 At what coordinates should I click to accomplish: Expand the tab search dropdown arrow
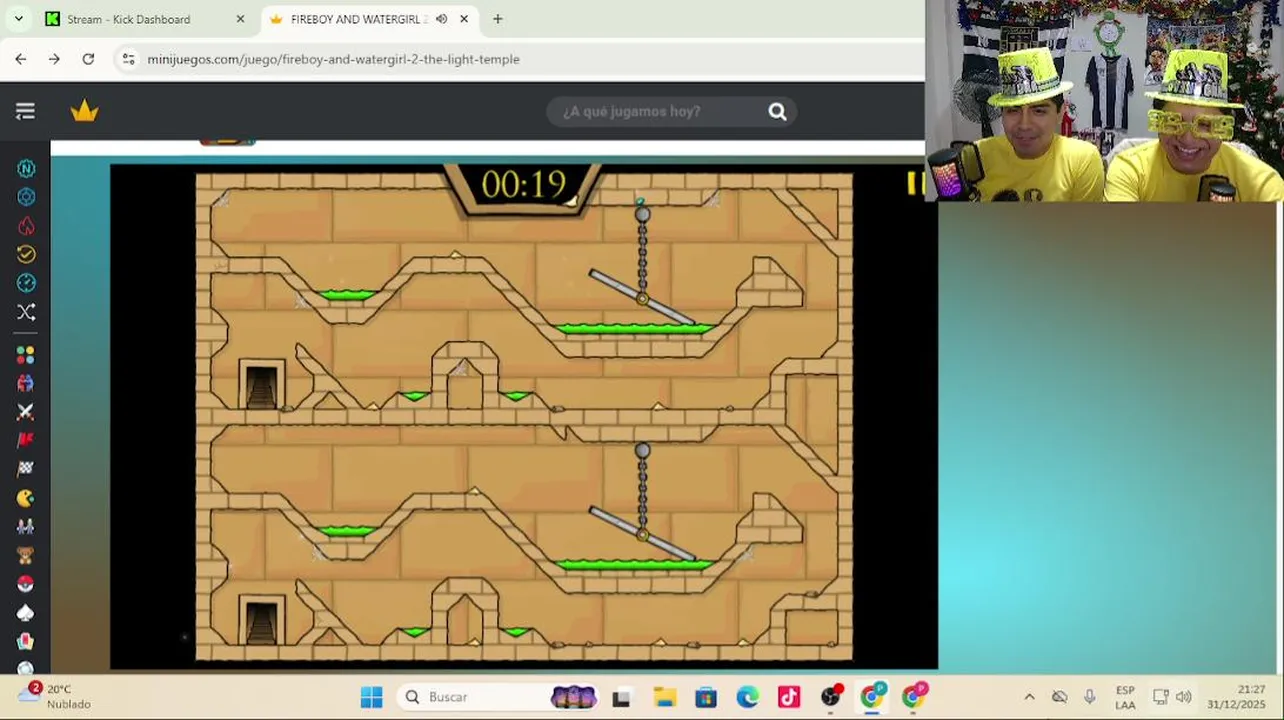coord(18,19)
